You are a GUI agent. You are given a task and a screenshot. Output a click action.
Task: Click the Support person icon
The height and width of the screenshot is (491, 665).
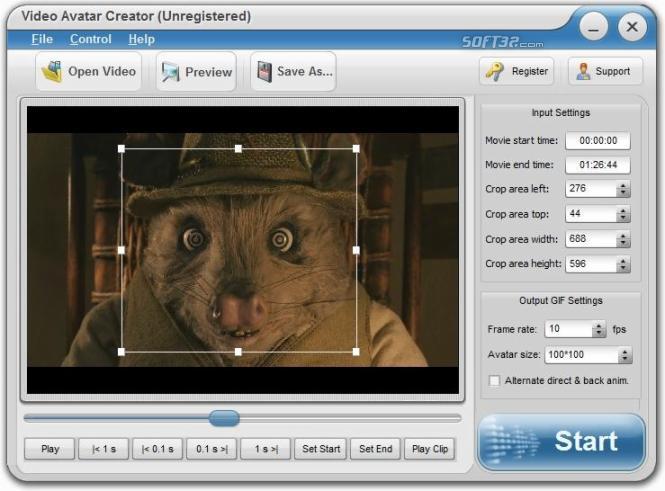click(x=583, y=71)
